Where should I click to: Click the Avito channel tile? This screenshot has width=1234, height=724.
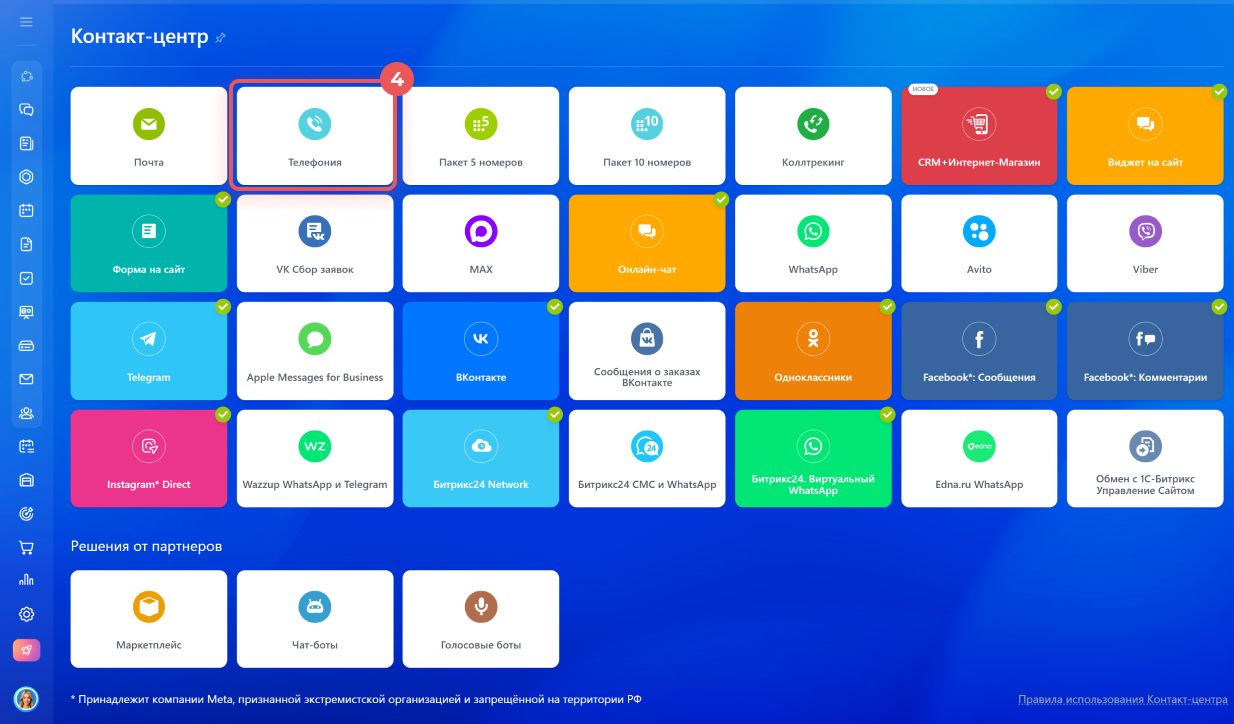979,243
